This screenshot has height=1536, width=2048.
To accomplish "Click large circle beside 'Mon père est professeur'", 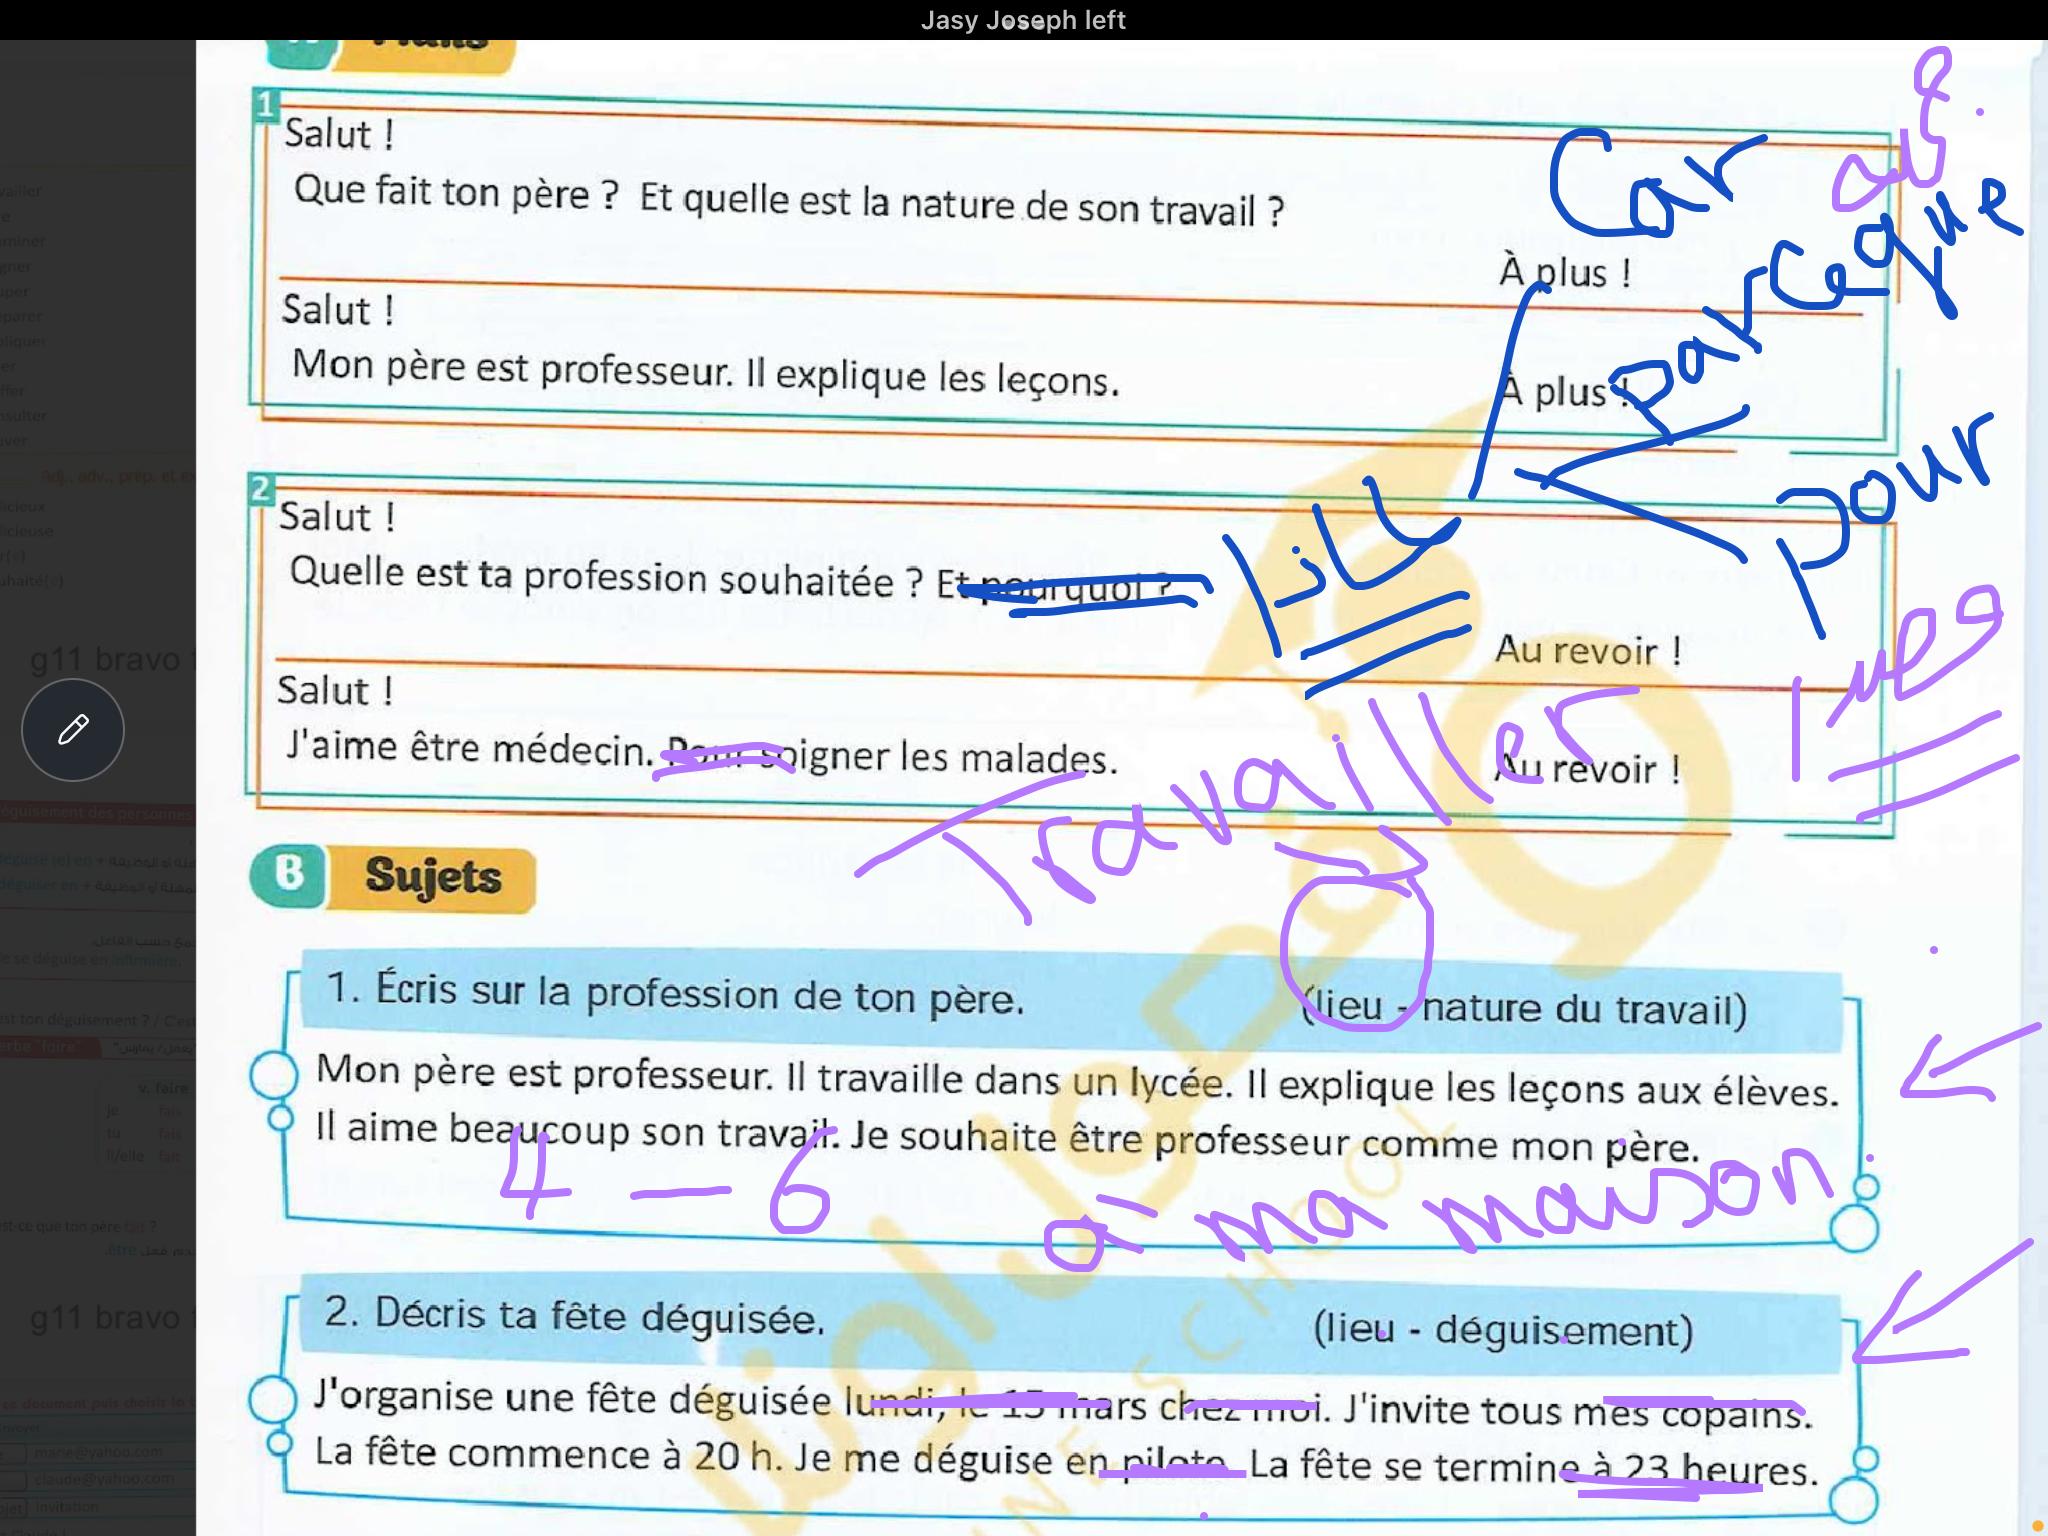I will point(273,1076).
